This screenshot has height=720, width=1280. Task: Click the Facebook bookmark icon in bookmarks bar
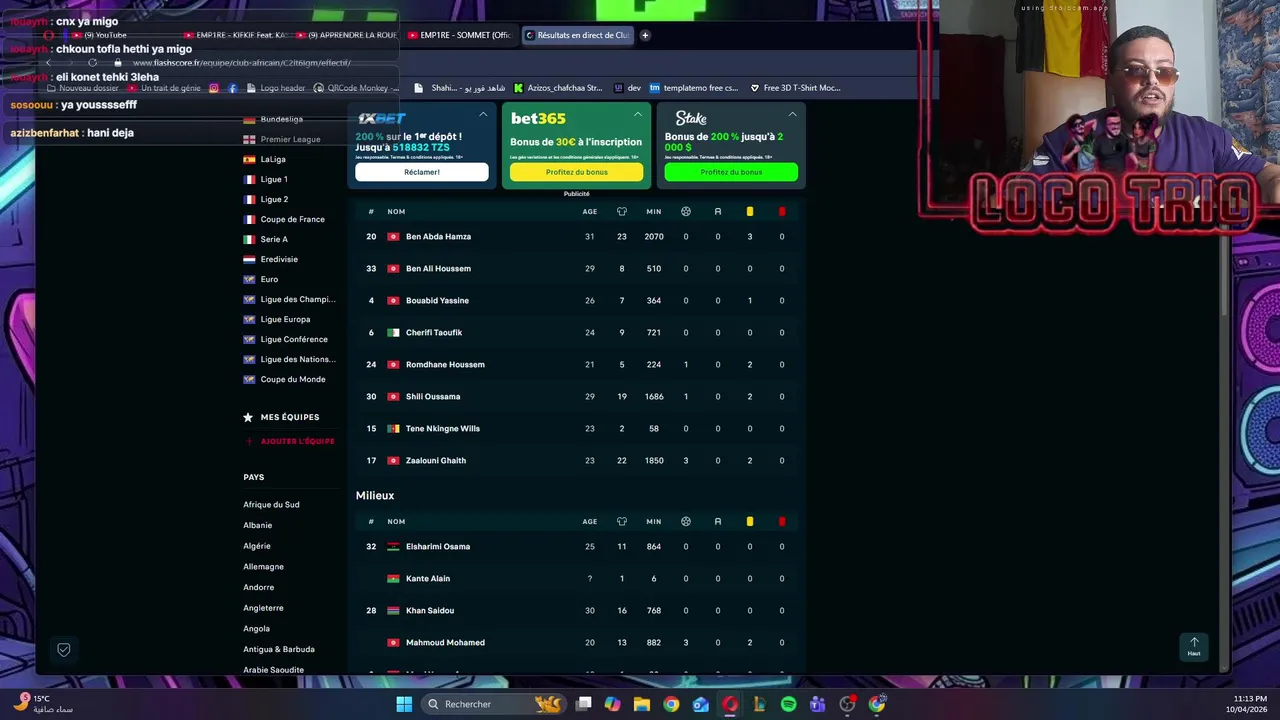pos(233,88)
